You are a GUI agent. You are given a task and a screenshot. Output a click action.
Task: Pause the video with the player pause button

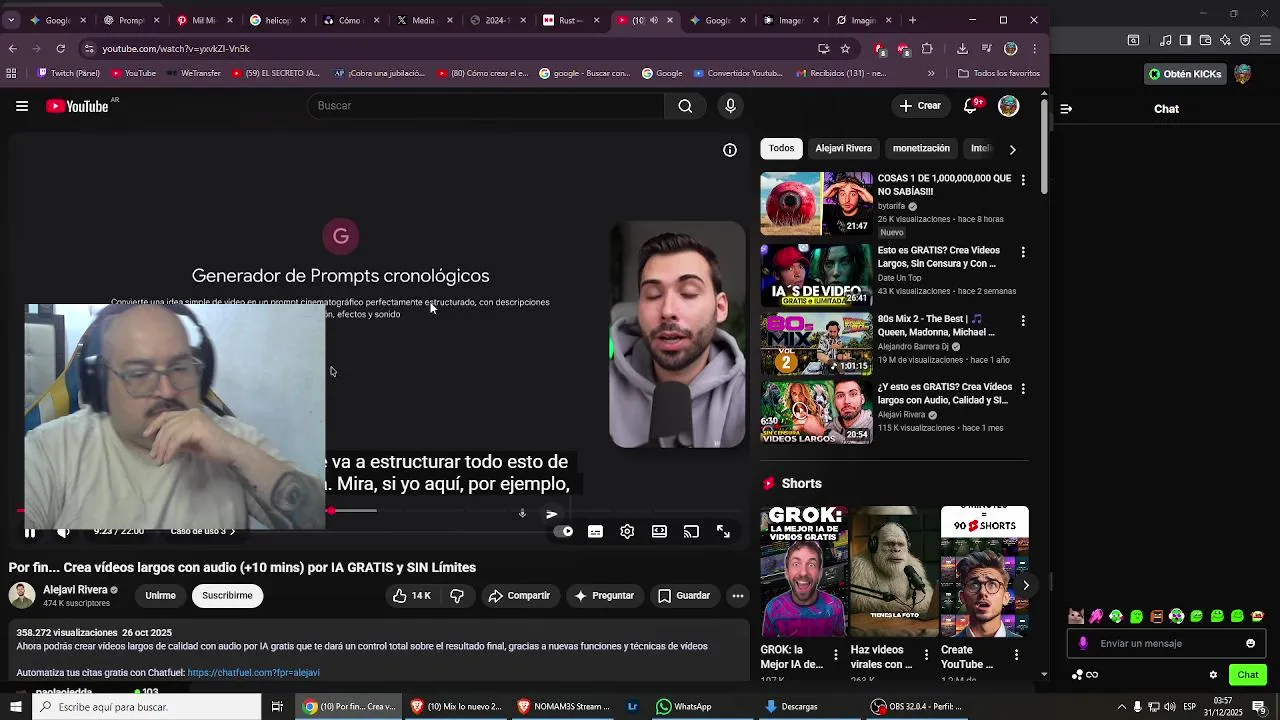tap(30, 532)
